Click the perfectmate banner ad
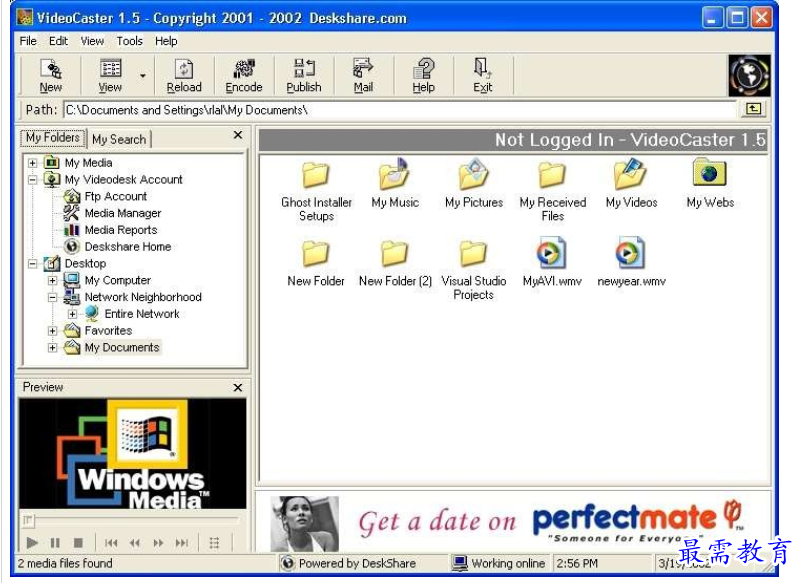This screenshot has width=800, height=583. click(512, 523)
